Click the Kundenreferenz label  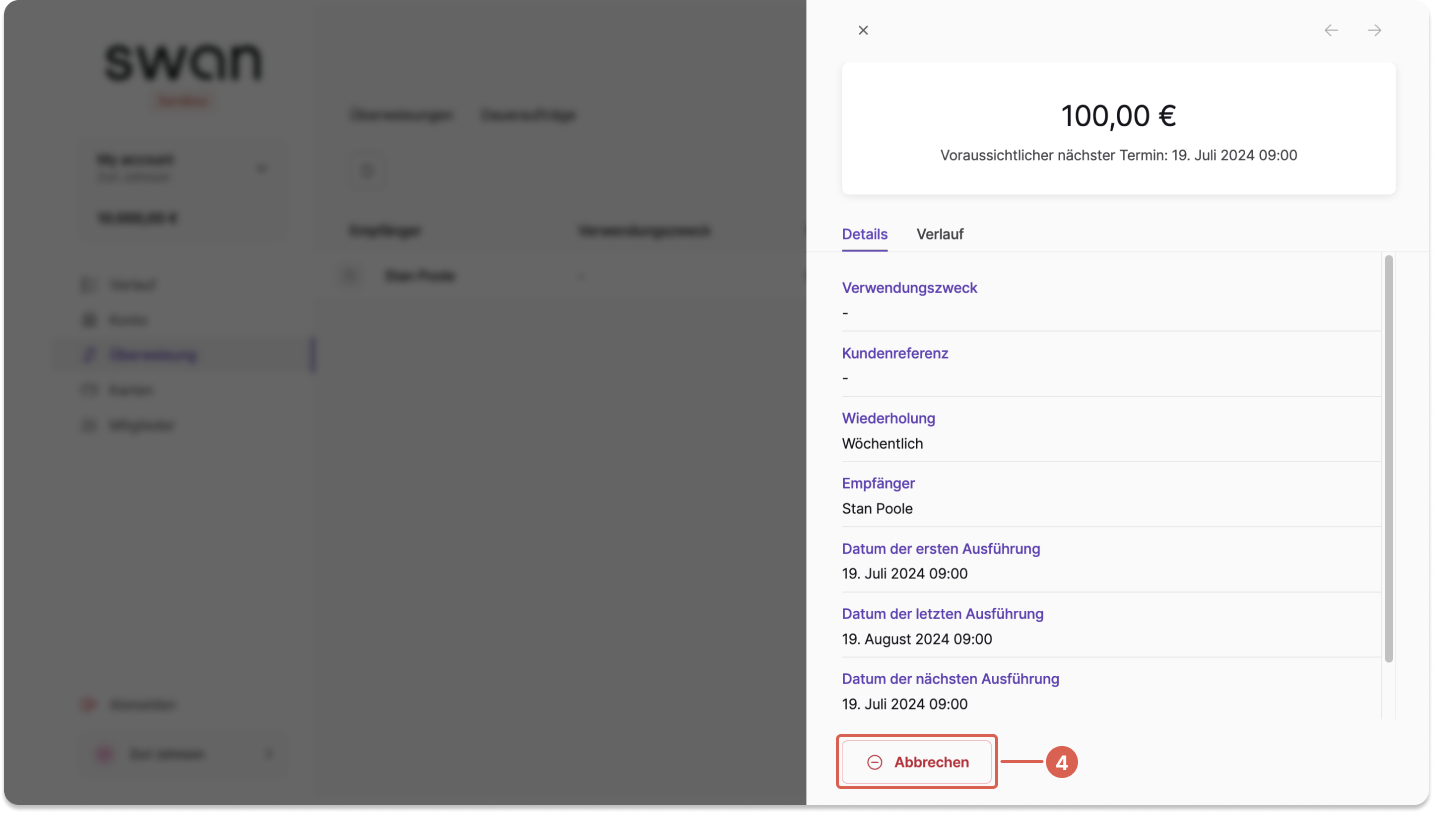pyautogui.click(x=895, y=353)
